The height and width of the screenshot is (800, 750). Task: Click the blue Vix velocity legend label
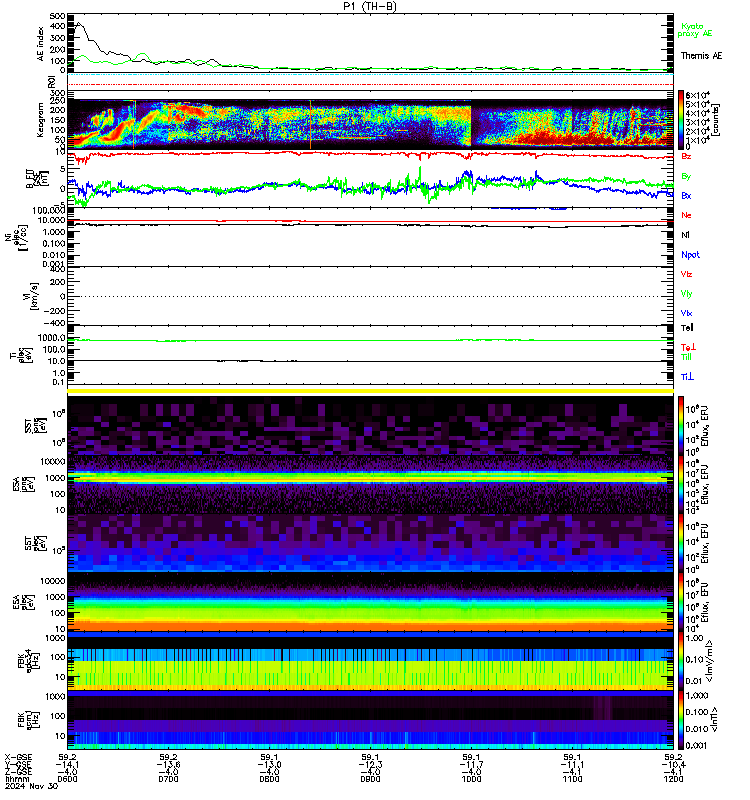(x=686, y=313)
